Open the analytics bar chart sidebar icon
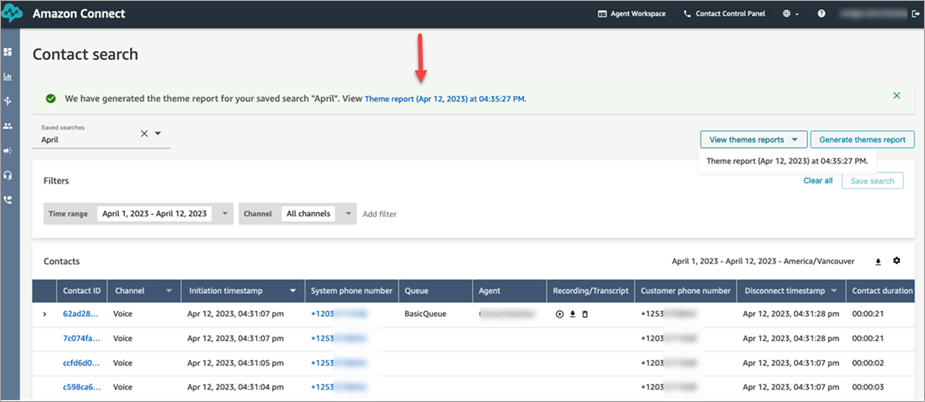 point(8,76)
